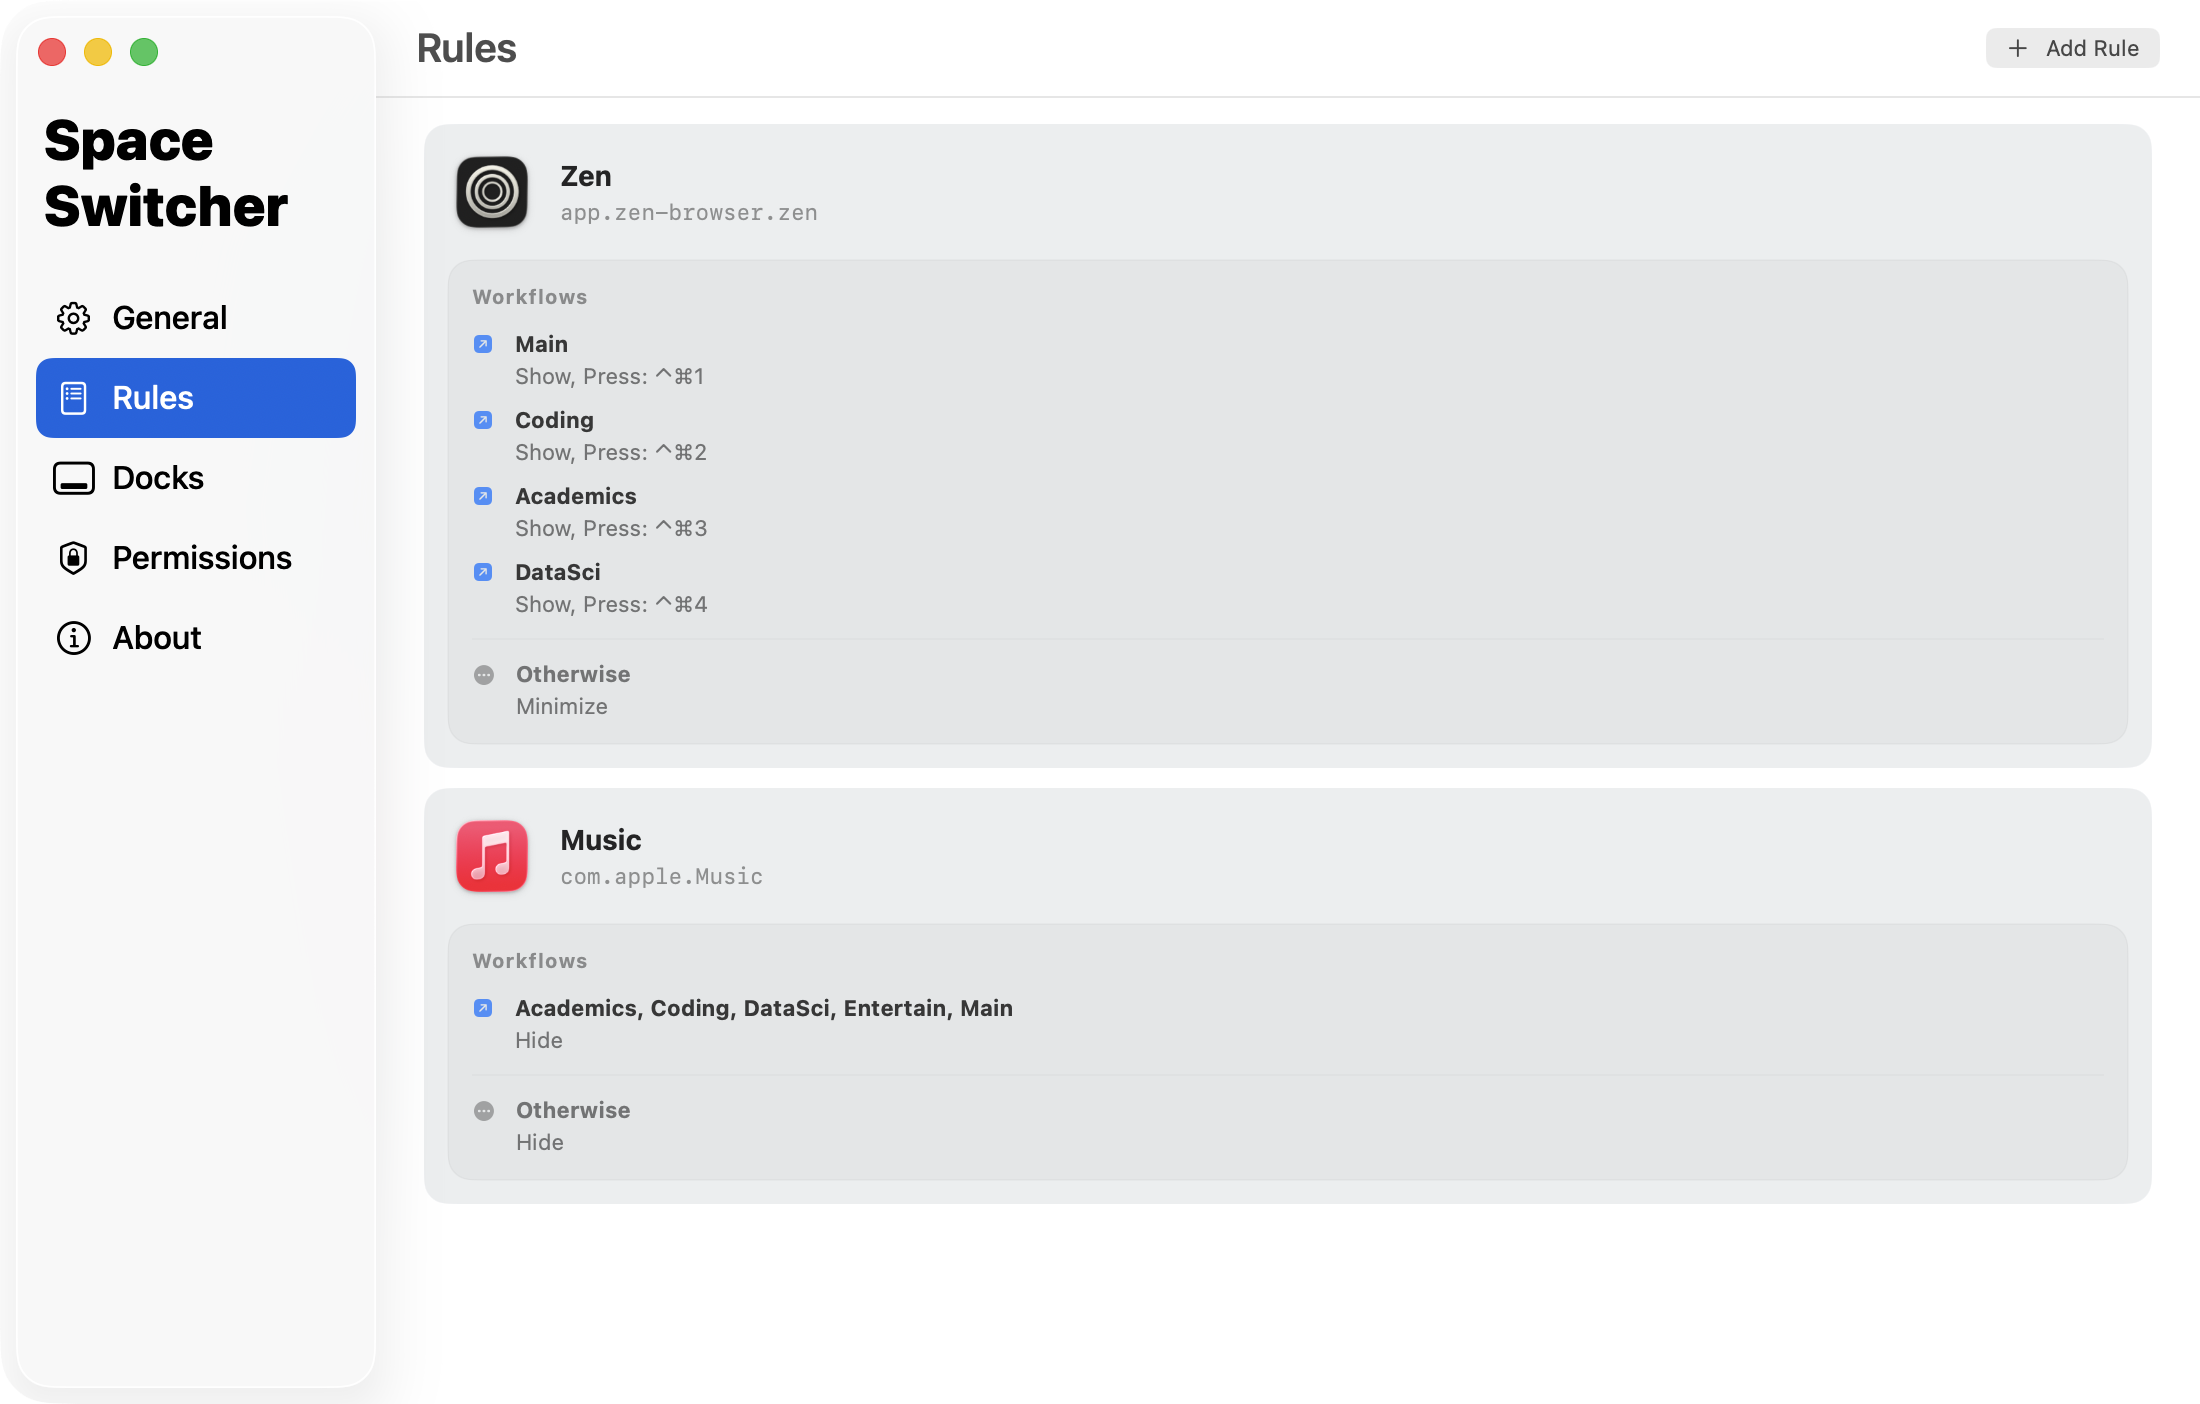Screen dimensions: 2200x1404
Task: Select the Coding workflow entry
Action: pos(554,420)
